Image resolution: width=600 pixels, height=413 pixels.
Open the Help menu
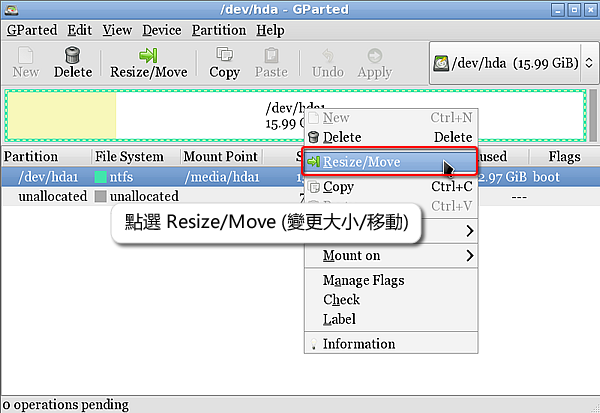pos(270,30)
